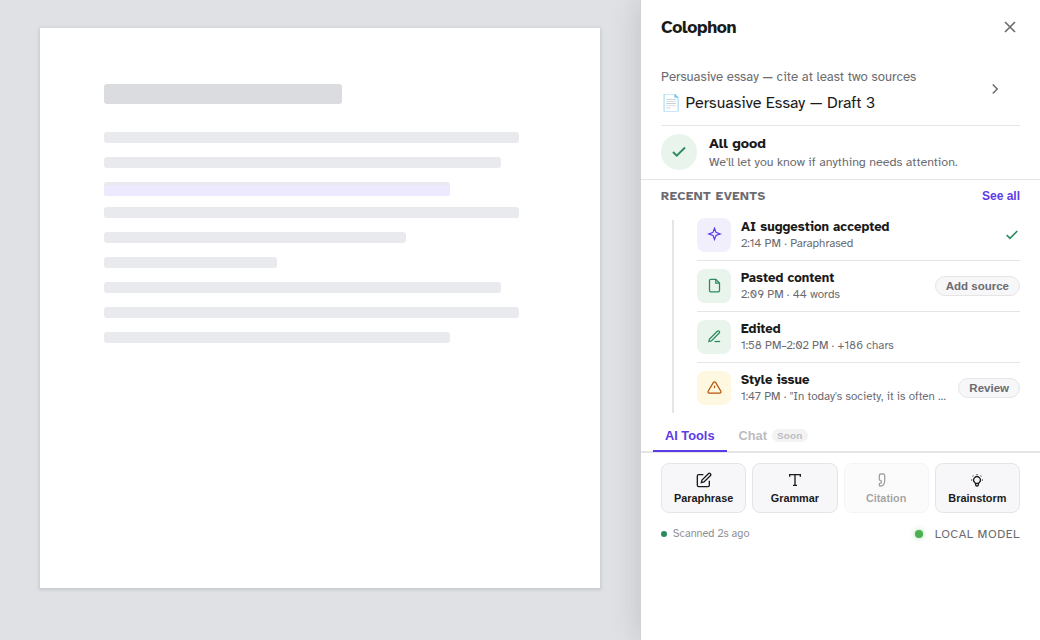This screenshot has width=1040, height=640.
Task: Click the document title placeholder bar
Action: click(x=223, y=94)
